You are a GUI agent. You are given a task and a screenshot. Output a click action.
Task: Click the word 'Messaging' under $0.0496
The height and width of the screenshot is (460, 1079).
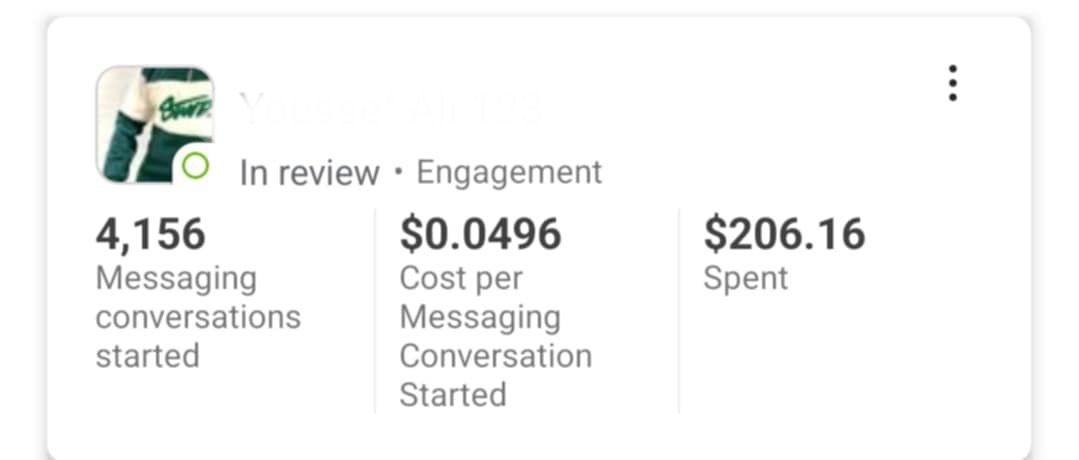(479, 317)
